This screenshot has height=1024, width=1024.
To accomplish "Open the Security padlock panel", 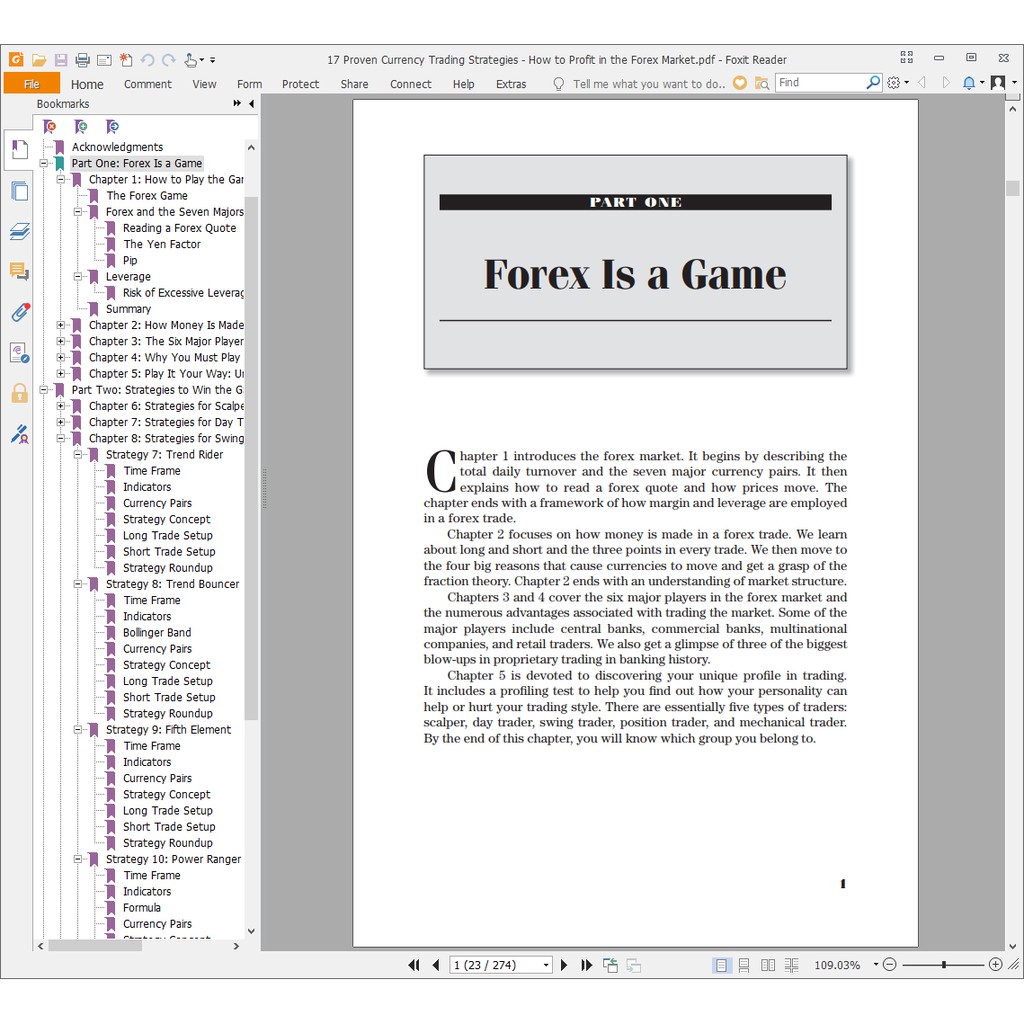I will coord(20,393).
